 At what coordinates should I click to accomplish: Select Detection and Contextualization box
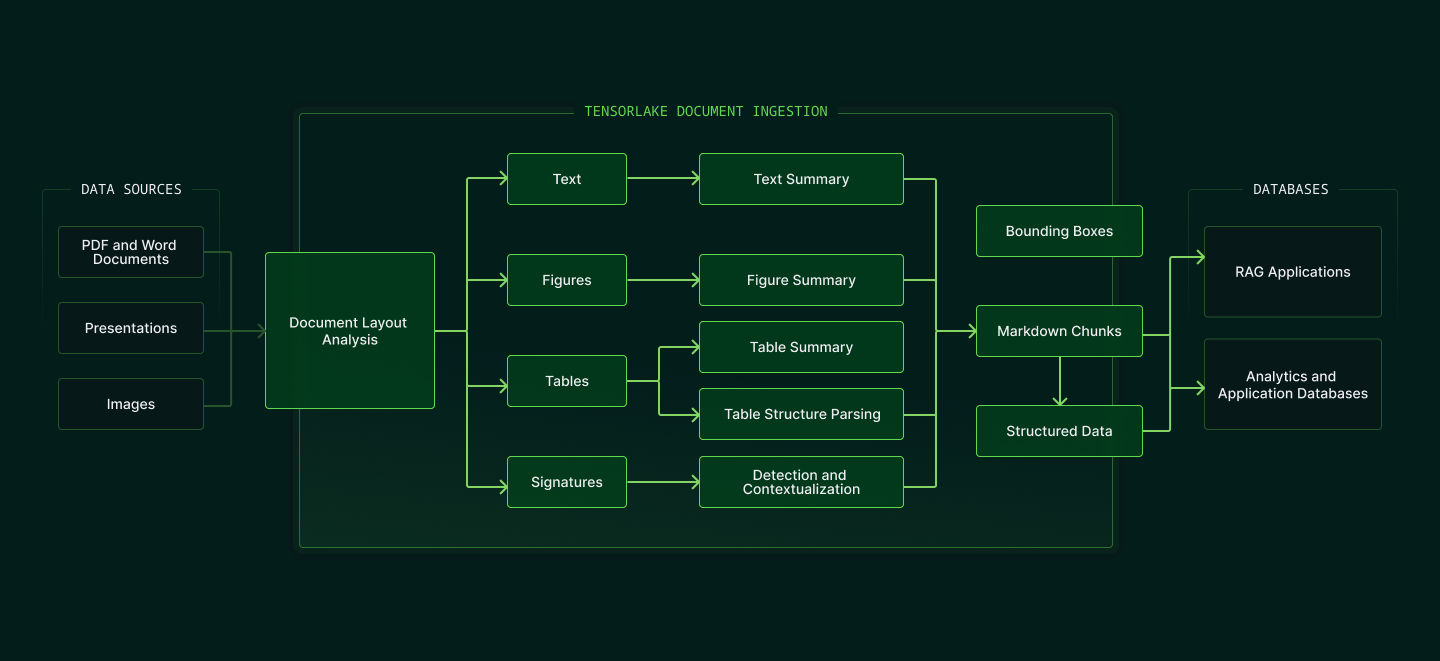pyautogui.click(x=801, y=482)
